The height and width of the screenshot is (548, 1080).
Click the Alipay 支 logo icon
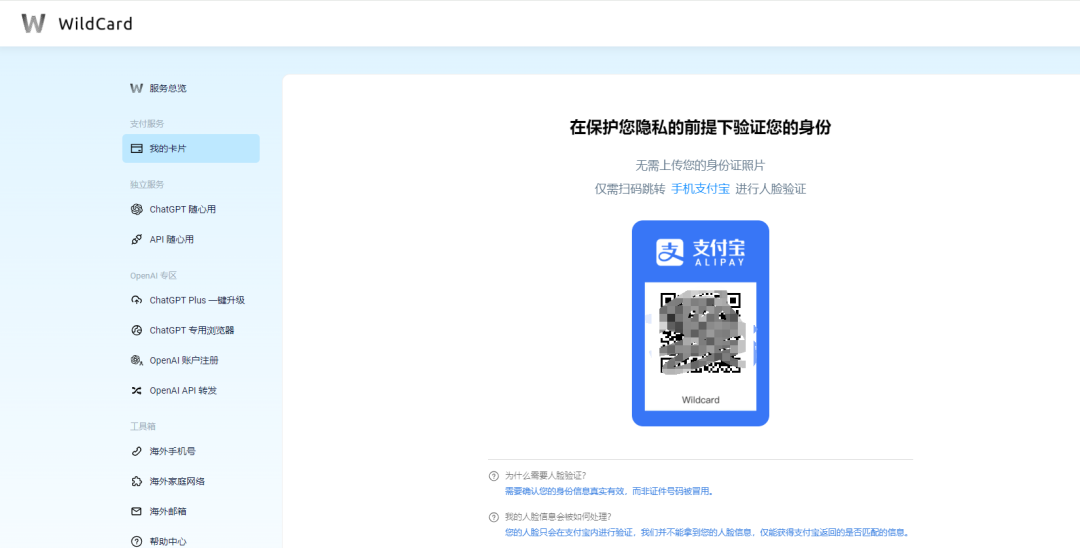tap(669, 253)
